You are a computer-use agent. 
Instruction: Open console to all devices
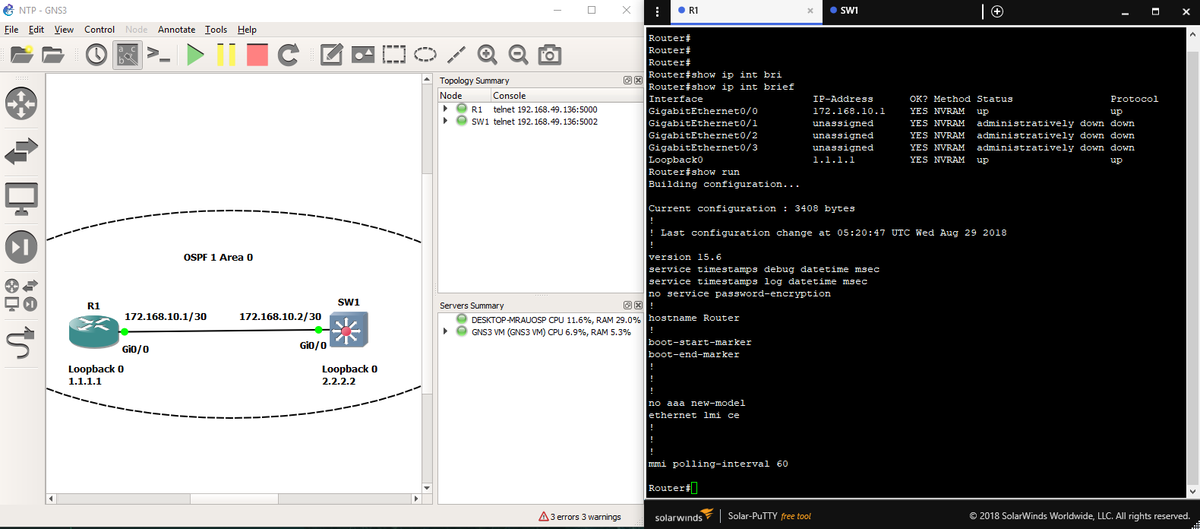point(158,54)
